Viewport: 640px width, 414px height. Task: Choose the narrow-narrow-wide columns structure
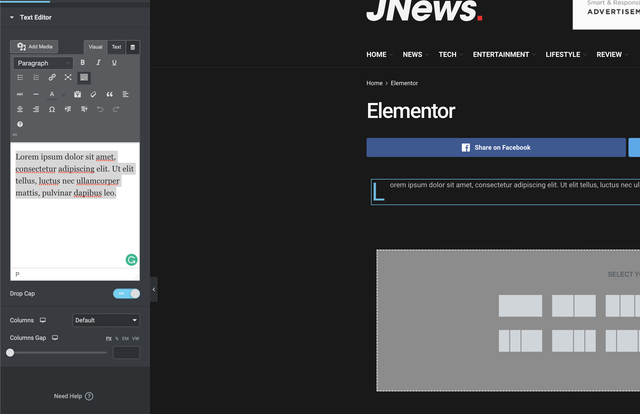coord(520,341)
